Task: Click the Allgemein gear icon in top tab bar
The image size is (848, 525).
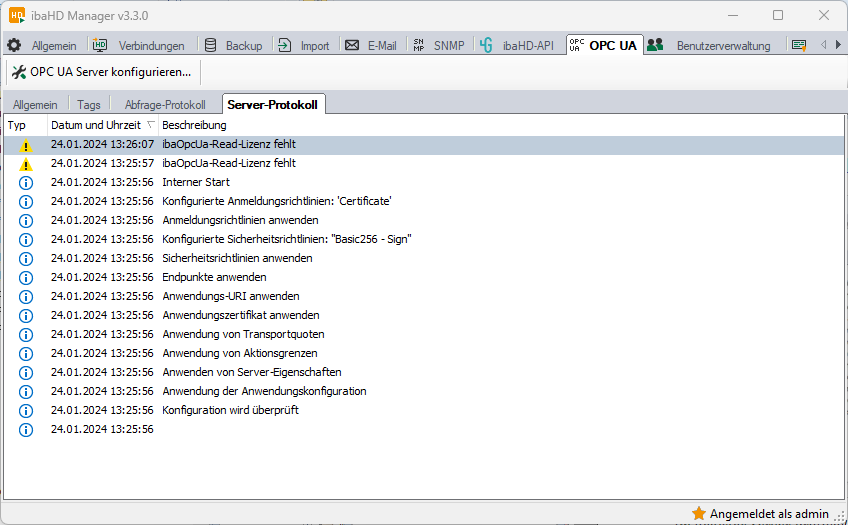Action: pyautogui.click(x=14, y=45)
